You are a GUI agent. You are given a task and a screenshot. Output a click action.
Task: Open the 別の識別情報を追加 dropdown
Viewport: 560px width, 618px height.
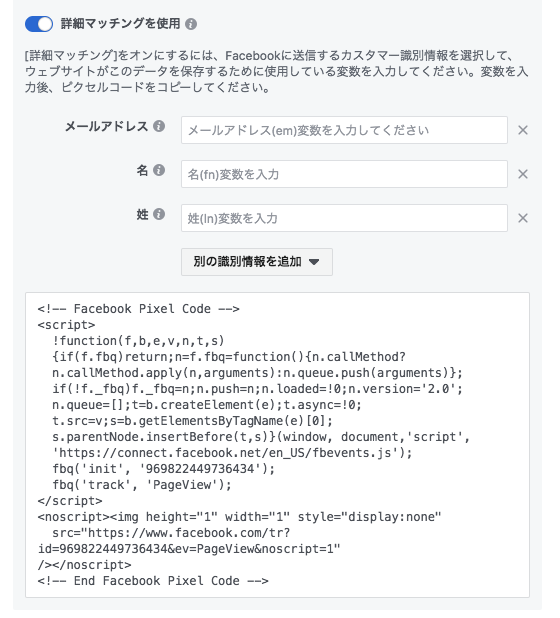coord(257,262)
